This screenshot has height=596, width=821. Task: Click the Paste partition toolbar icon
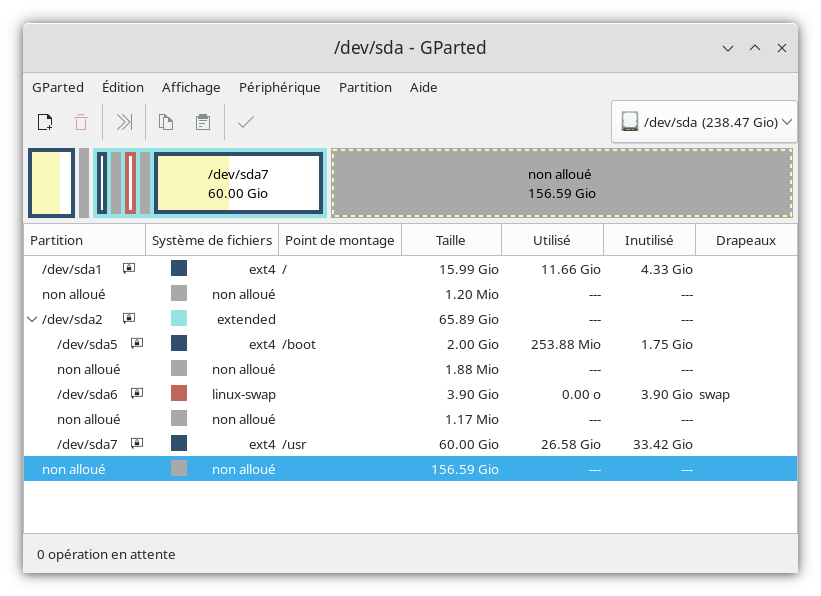click(x=203, y=122)
